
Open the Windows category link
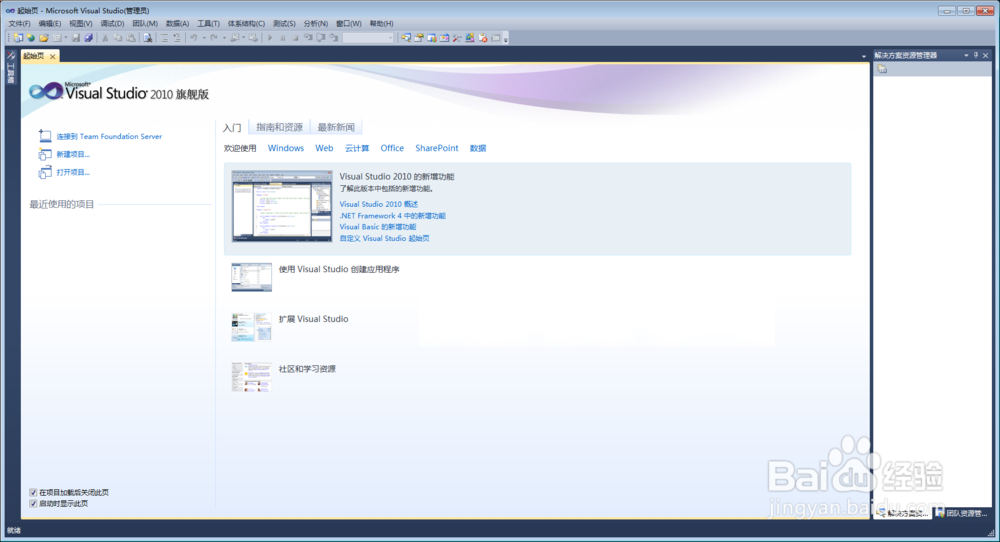[286, 148]
